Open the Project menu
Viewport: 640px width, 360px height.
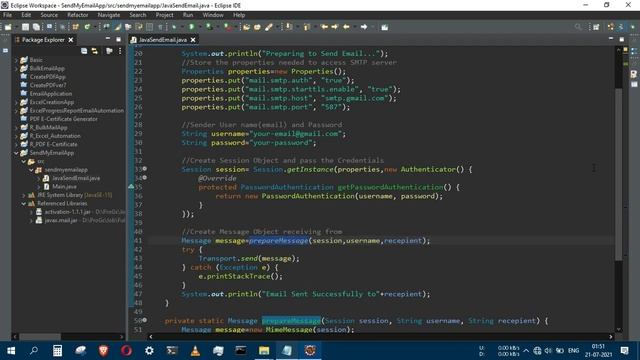tap(164, 15)
